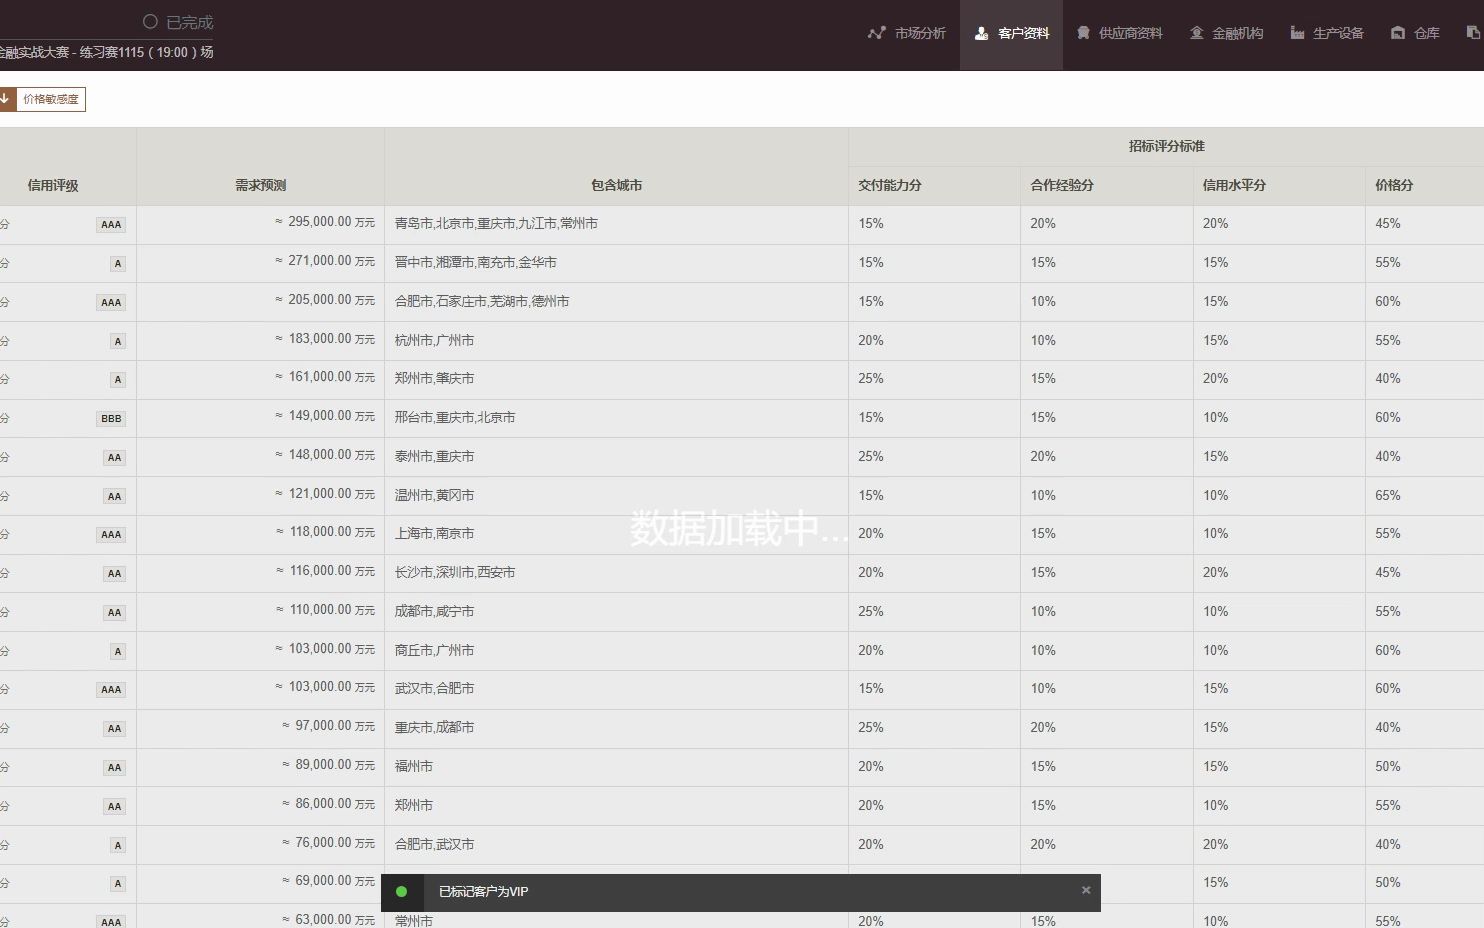This screenshot has width=1484, height=928.
Task: Click the A badge in the 271,000.00 row
Action: click(x=118, y=263)
